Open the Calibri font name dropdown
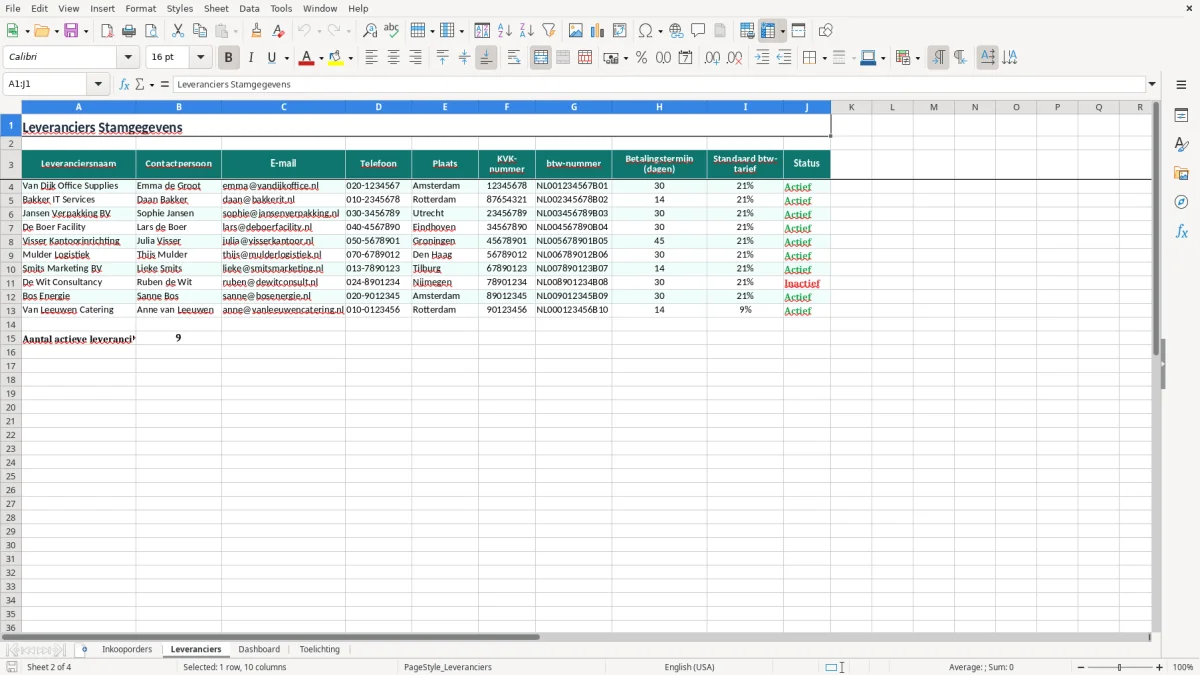The height and width of the screenshot is (675, 1200). (128, 58)
